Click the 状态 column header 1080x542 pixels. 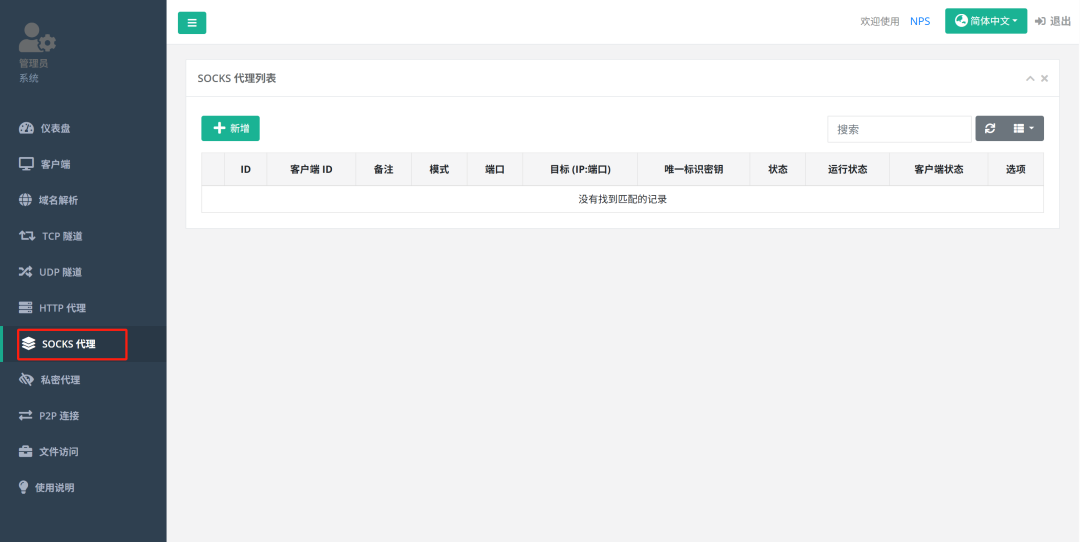click(778, 169)
